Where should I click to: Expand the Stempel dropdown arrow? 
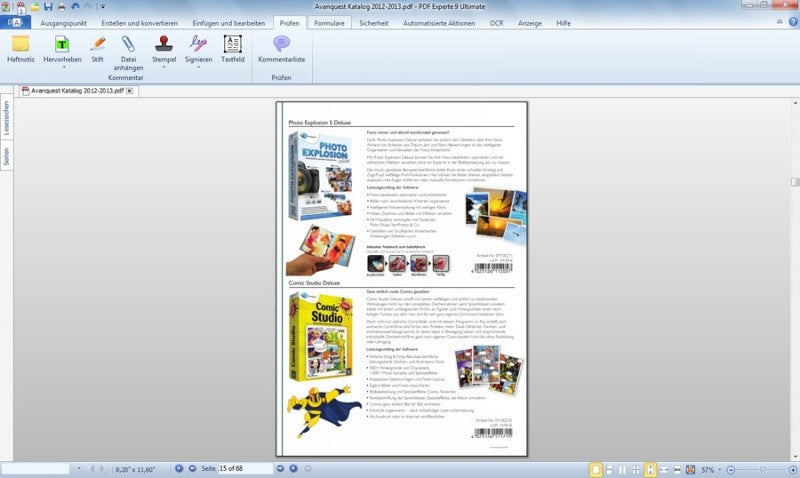click(x=164, y=67)
